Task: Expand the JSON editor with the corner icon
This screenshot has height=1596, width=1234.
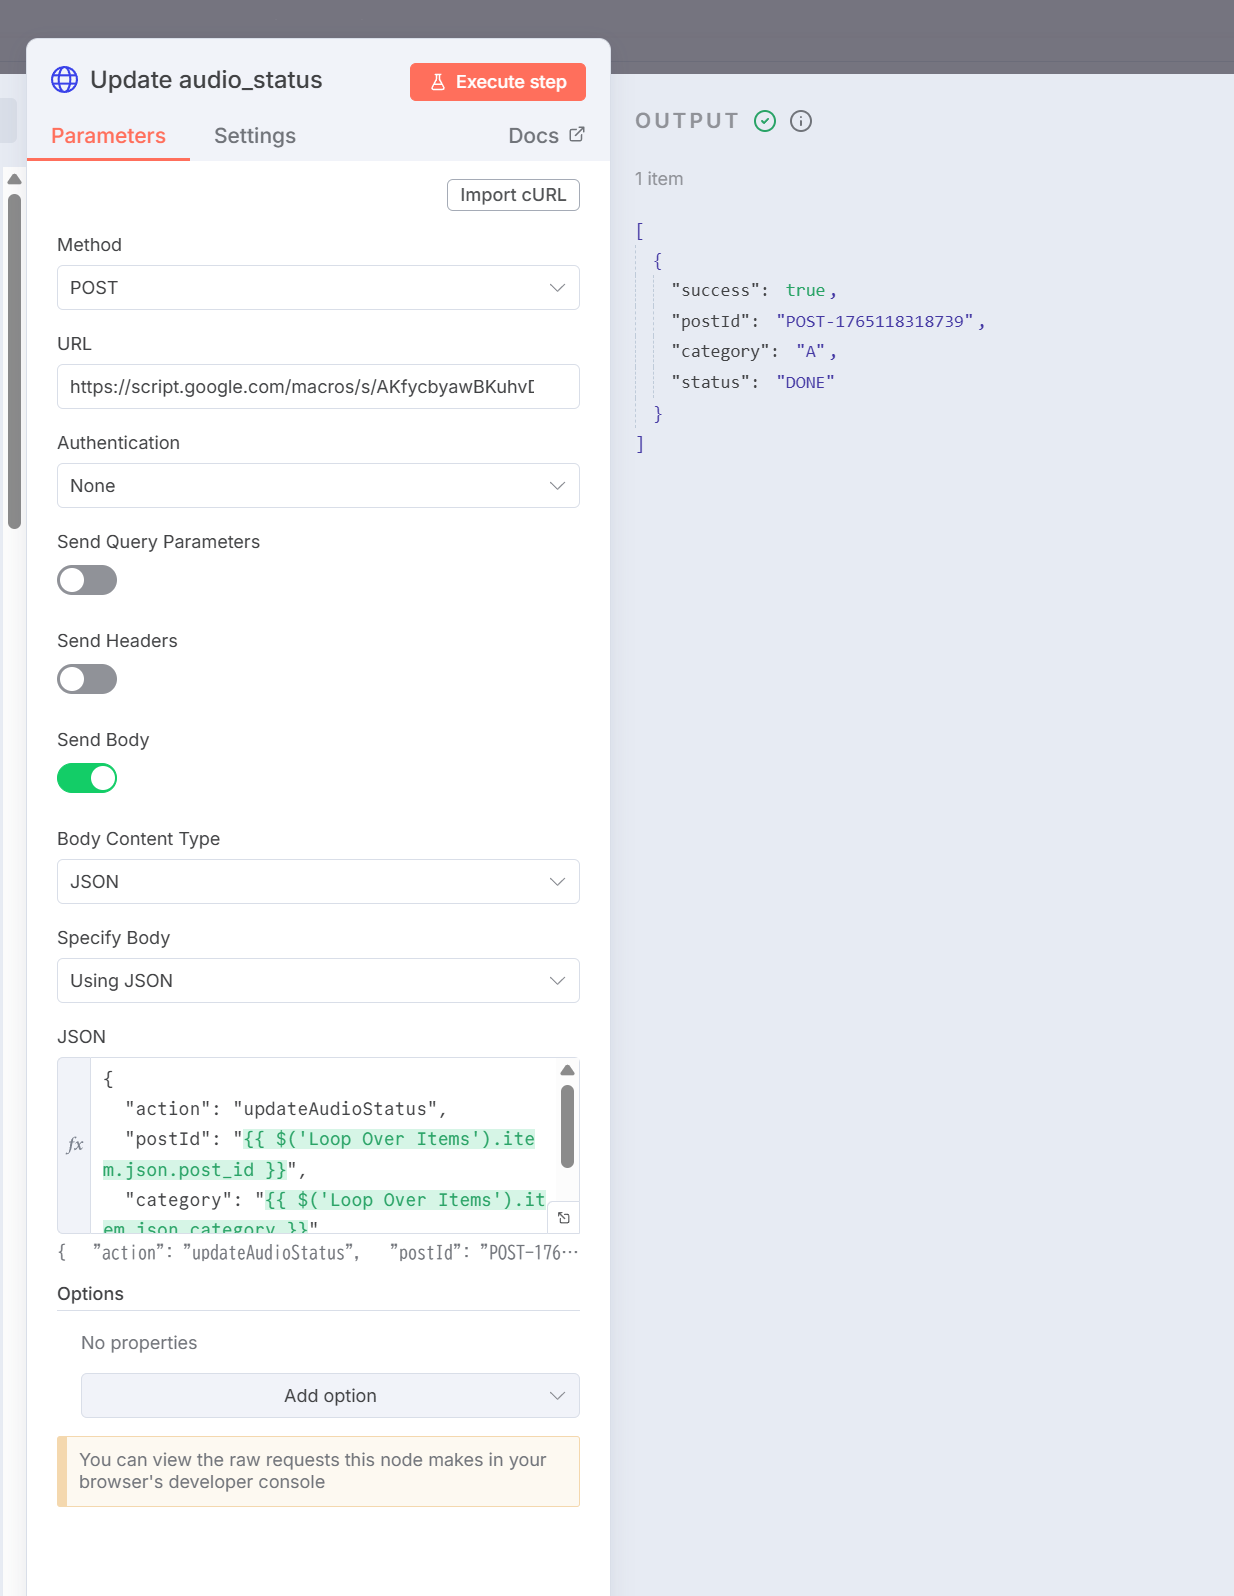Action: pos(564,1218)
